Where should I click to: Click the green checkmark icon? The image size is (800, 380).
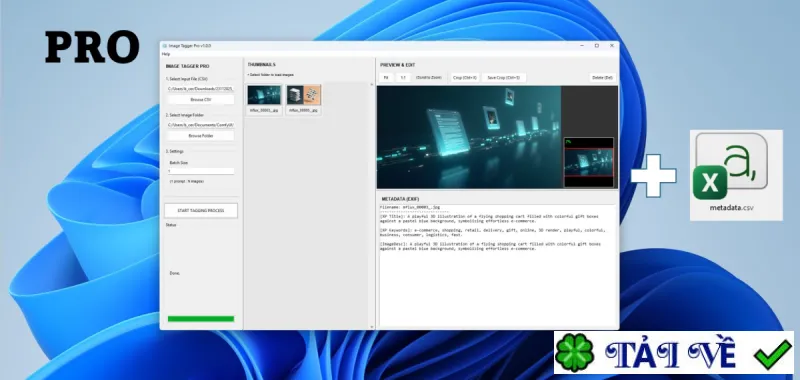(x=773, y=353)
